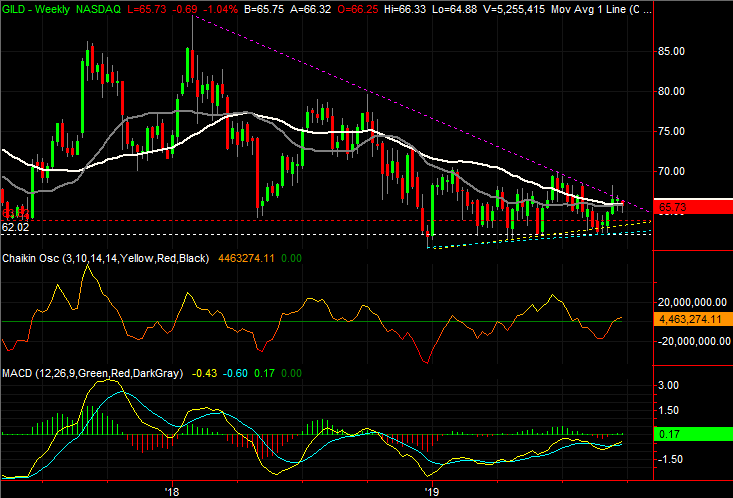Click the green MACD histogram value 0.17 in header
The width and height of the screenshot is (733, 498).
(x=264, y=373)
